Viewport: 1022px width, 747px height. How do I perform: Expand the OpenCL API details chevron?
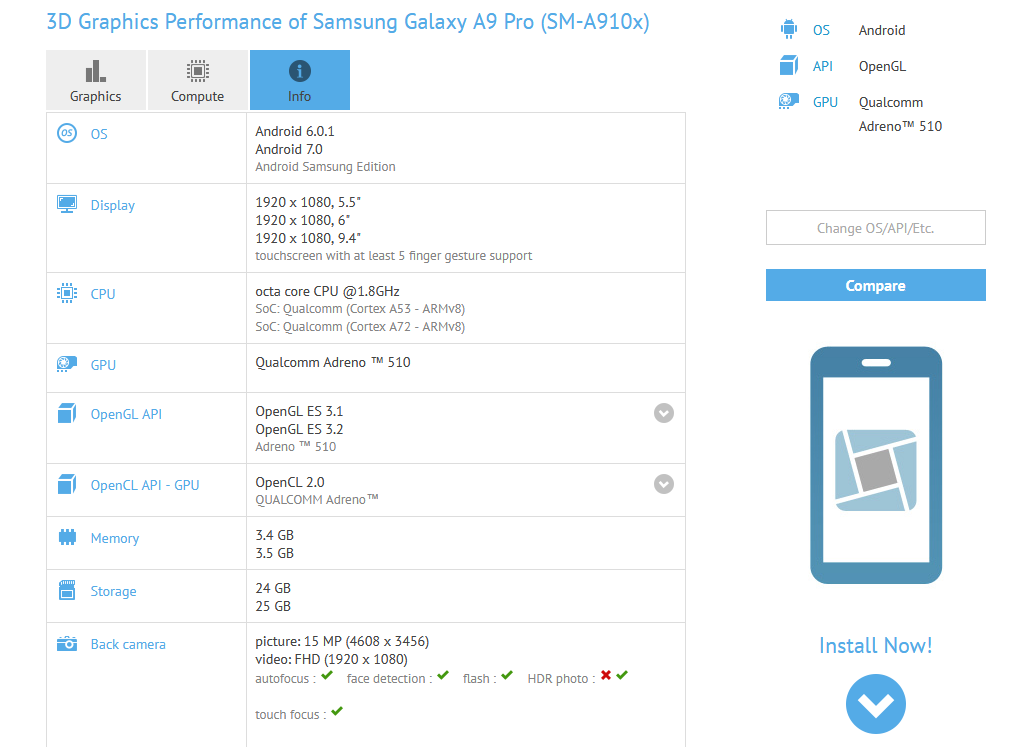tap(664, 484)
